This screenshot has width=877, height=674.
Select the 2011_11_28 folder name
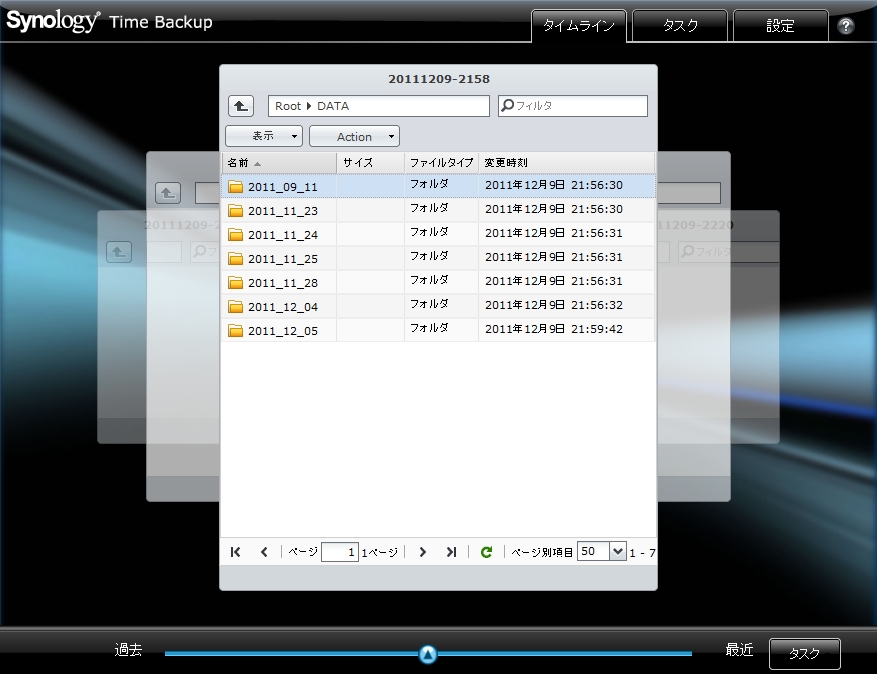point(282,283)
